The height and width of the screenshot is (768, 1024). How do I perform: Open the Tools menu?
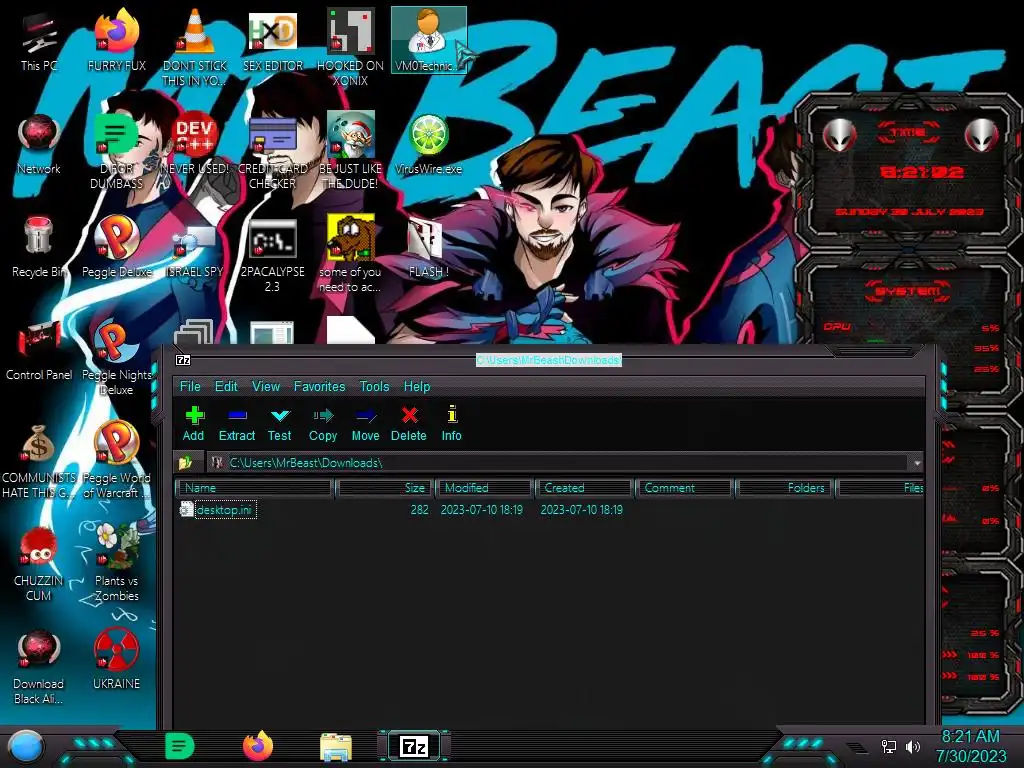tap(374, 387)
